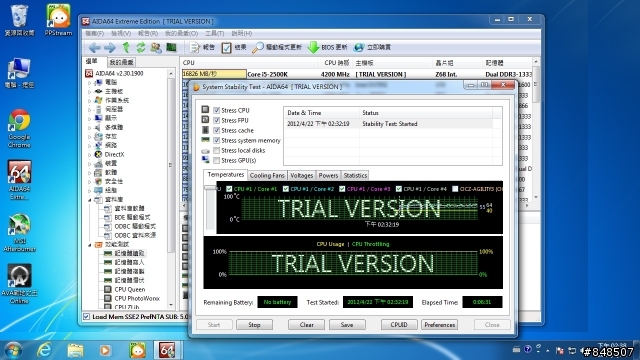Open the 檢視(V) menu

click(x=121, y=33)
